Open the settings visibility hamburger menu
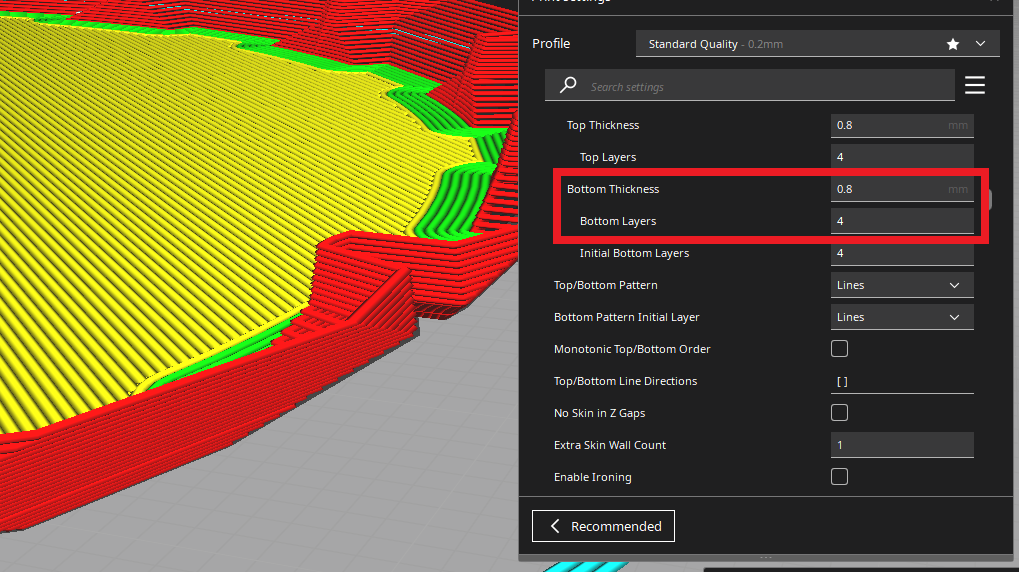Image resolution: width=1019 pixels, height=572 pixels. [974, 85]
